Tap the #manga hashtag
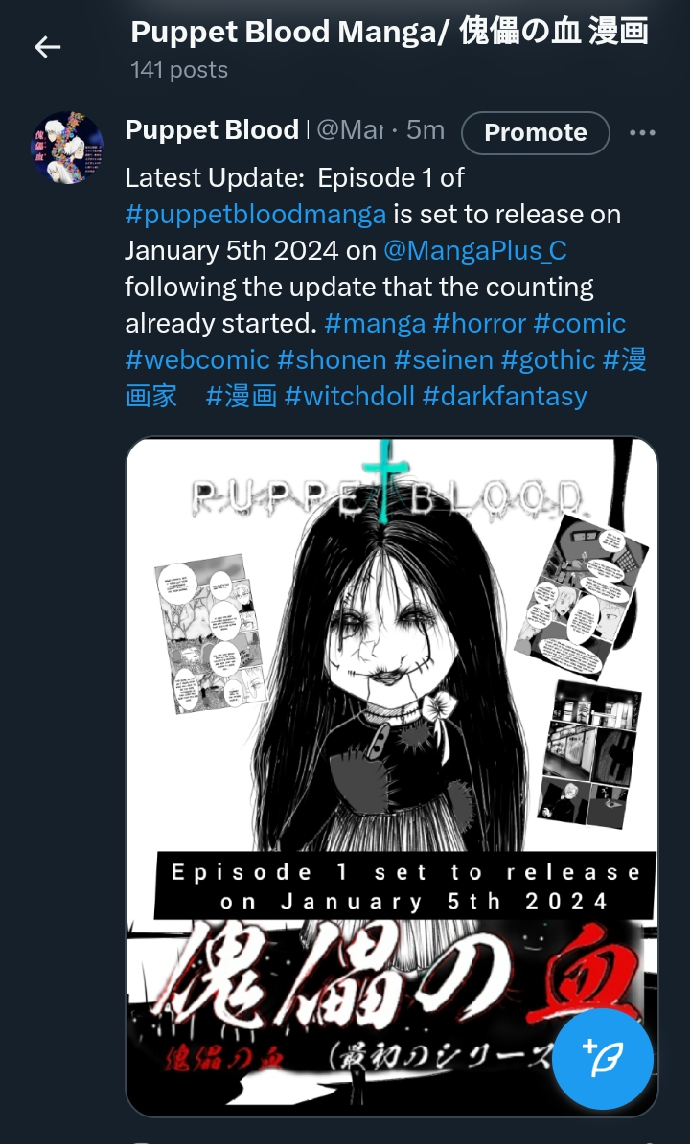Image resolution: width=690 pixels, height=1144 pixels. 375,323
